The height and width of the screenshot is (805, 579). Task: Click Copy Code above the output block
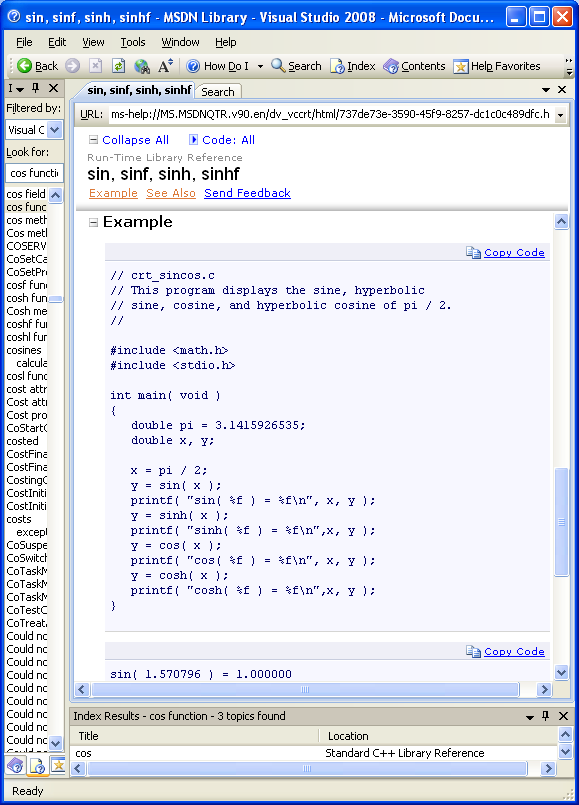pyautogui.click(x=514, y=651)
